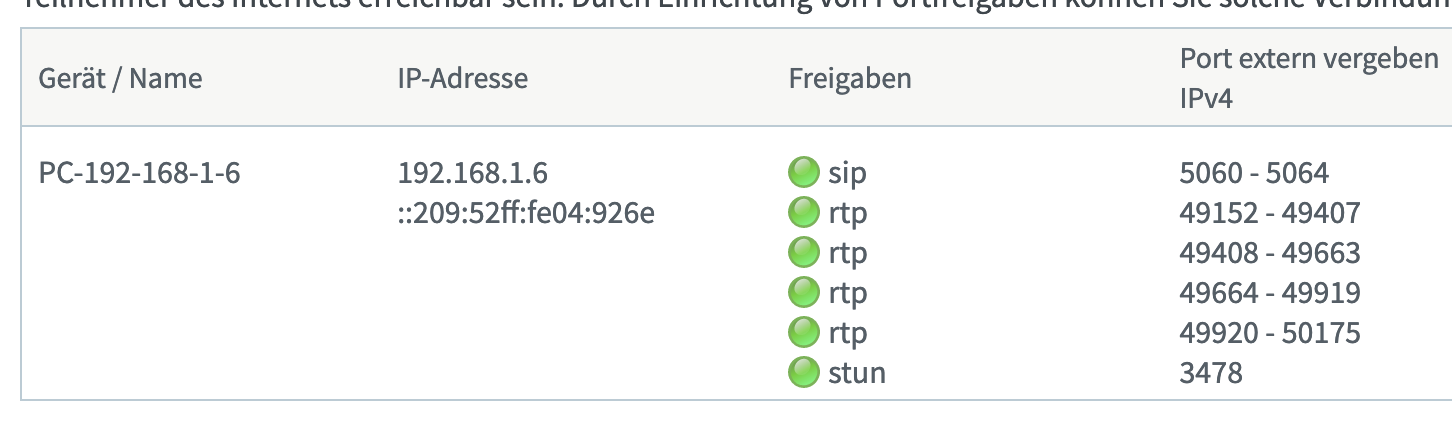Click port range 49408 - 49663
Viewport: 1452px width, 448px height.
pyautogui.click(x=1270, y=253)
